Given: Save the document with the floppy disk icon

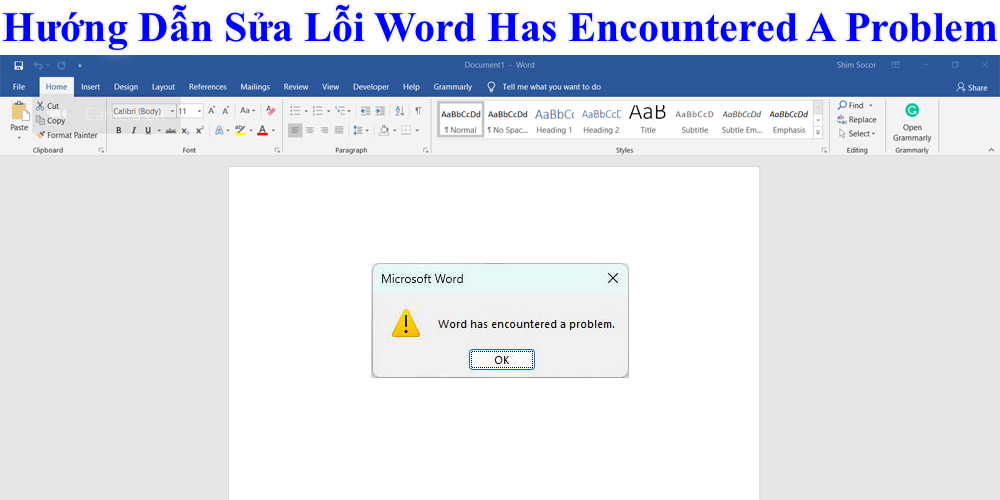Looking at the screenshot, I should tap(18, 65).
